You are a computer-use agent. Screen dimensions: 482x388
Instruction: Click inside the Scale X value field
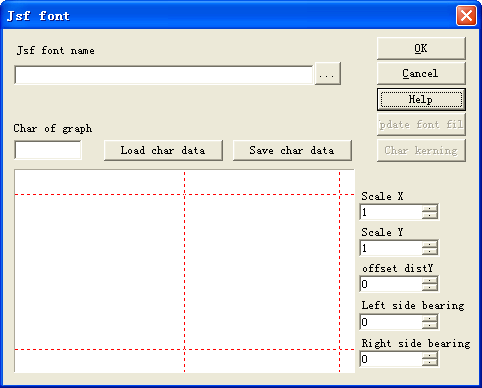point(391,212)
